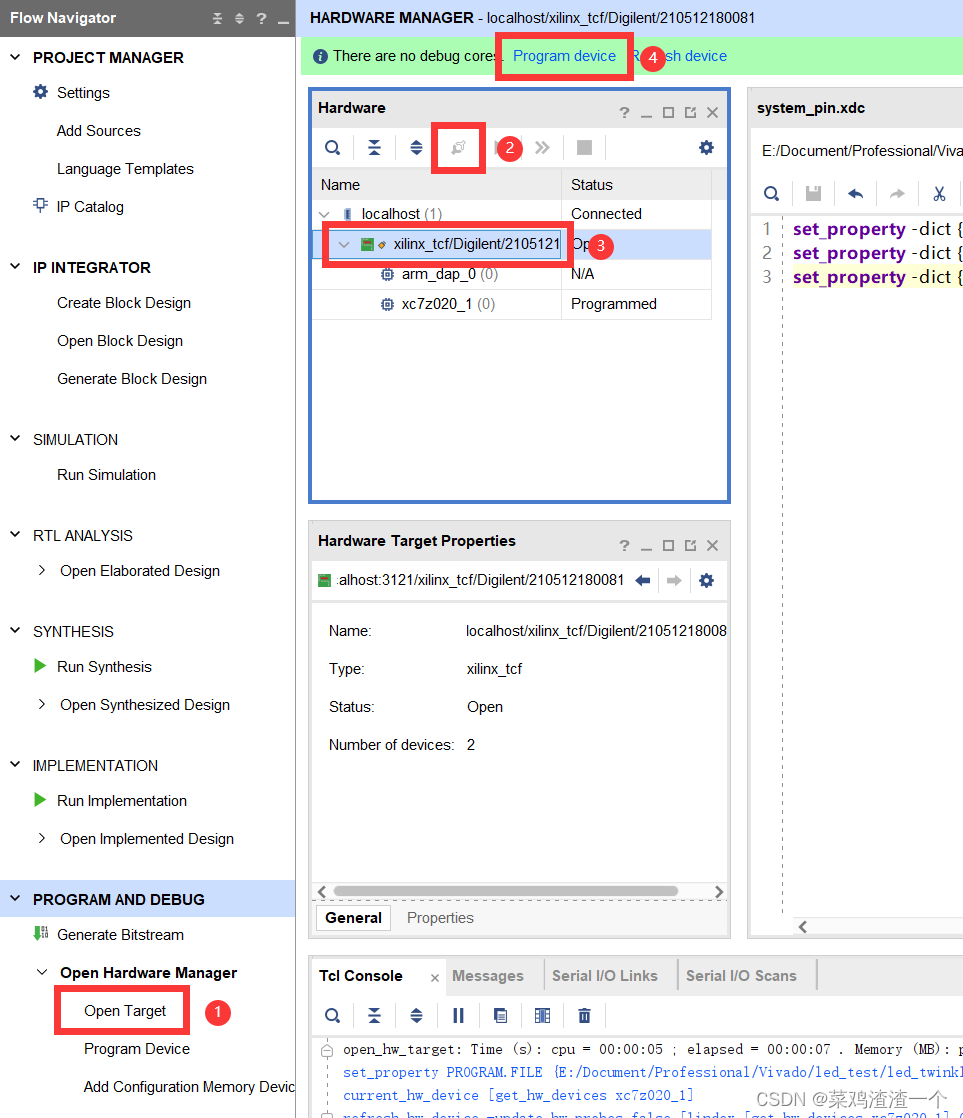The image size is (963, 1118).
Task: Click the IP Catalog icon
Action: 41,205
